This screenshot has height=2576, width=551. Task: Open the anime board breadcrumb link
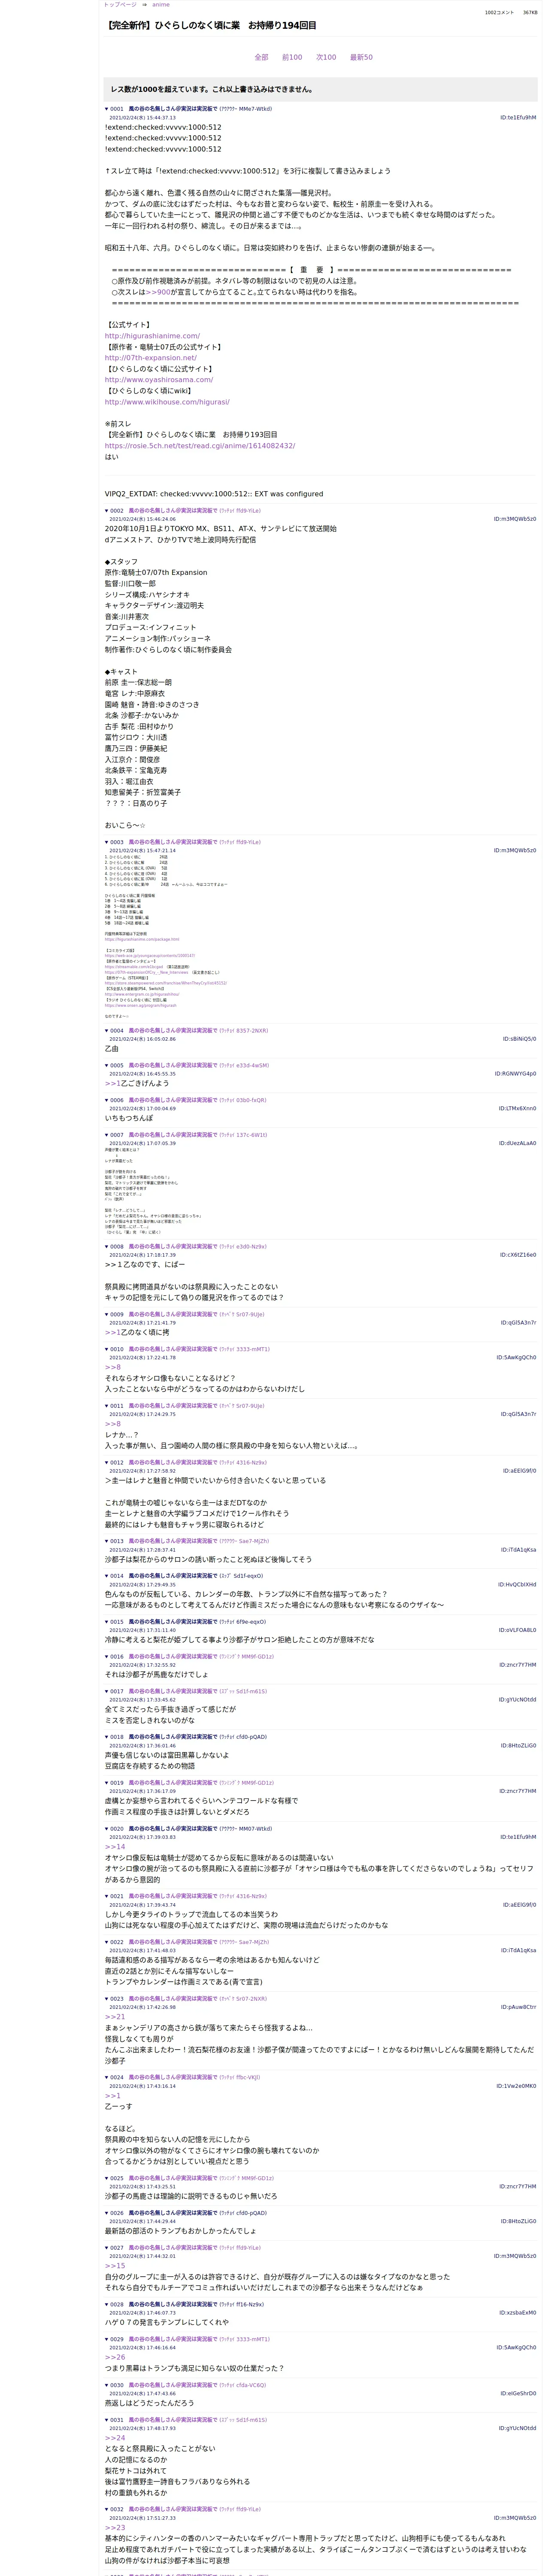[160, 5]
